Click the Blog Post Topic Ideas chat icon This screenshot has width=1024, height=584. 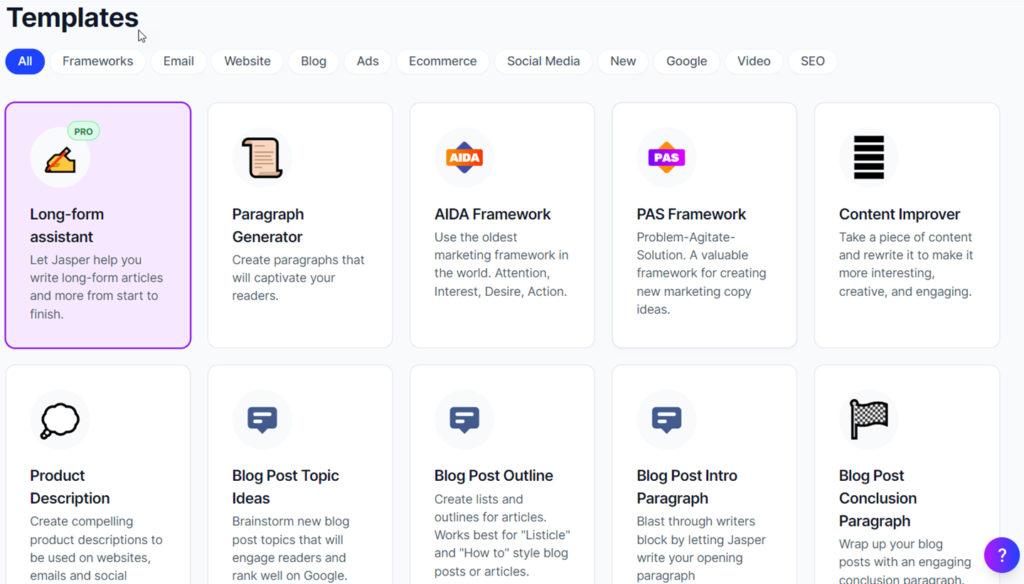(x=262, y=419)
